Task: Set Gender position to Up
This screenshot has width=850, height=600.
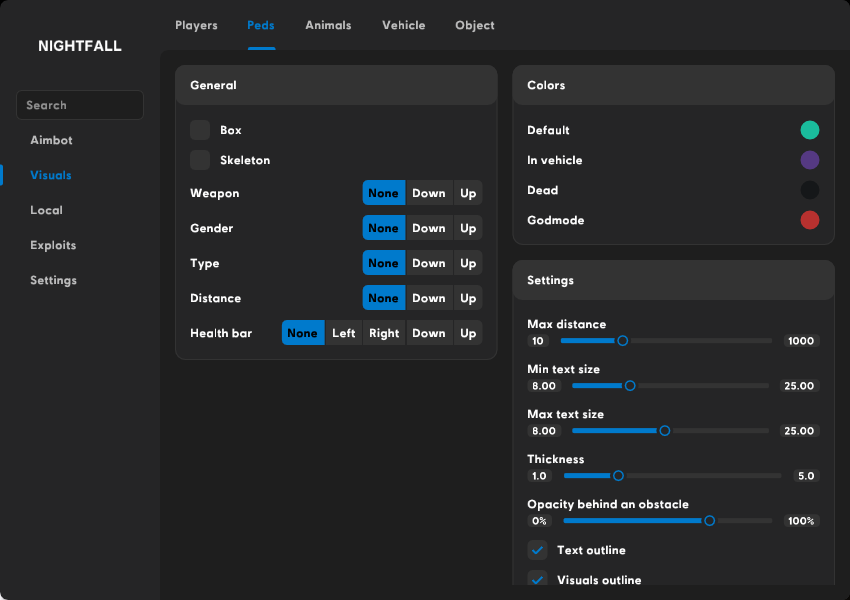Action: 468,228
